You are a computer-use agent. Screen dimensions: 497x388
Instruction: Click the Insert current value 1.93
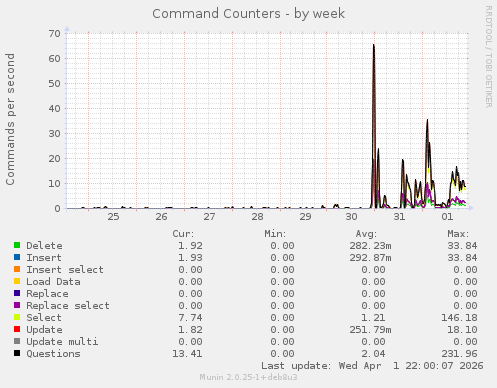[x=190, y=258]
